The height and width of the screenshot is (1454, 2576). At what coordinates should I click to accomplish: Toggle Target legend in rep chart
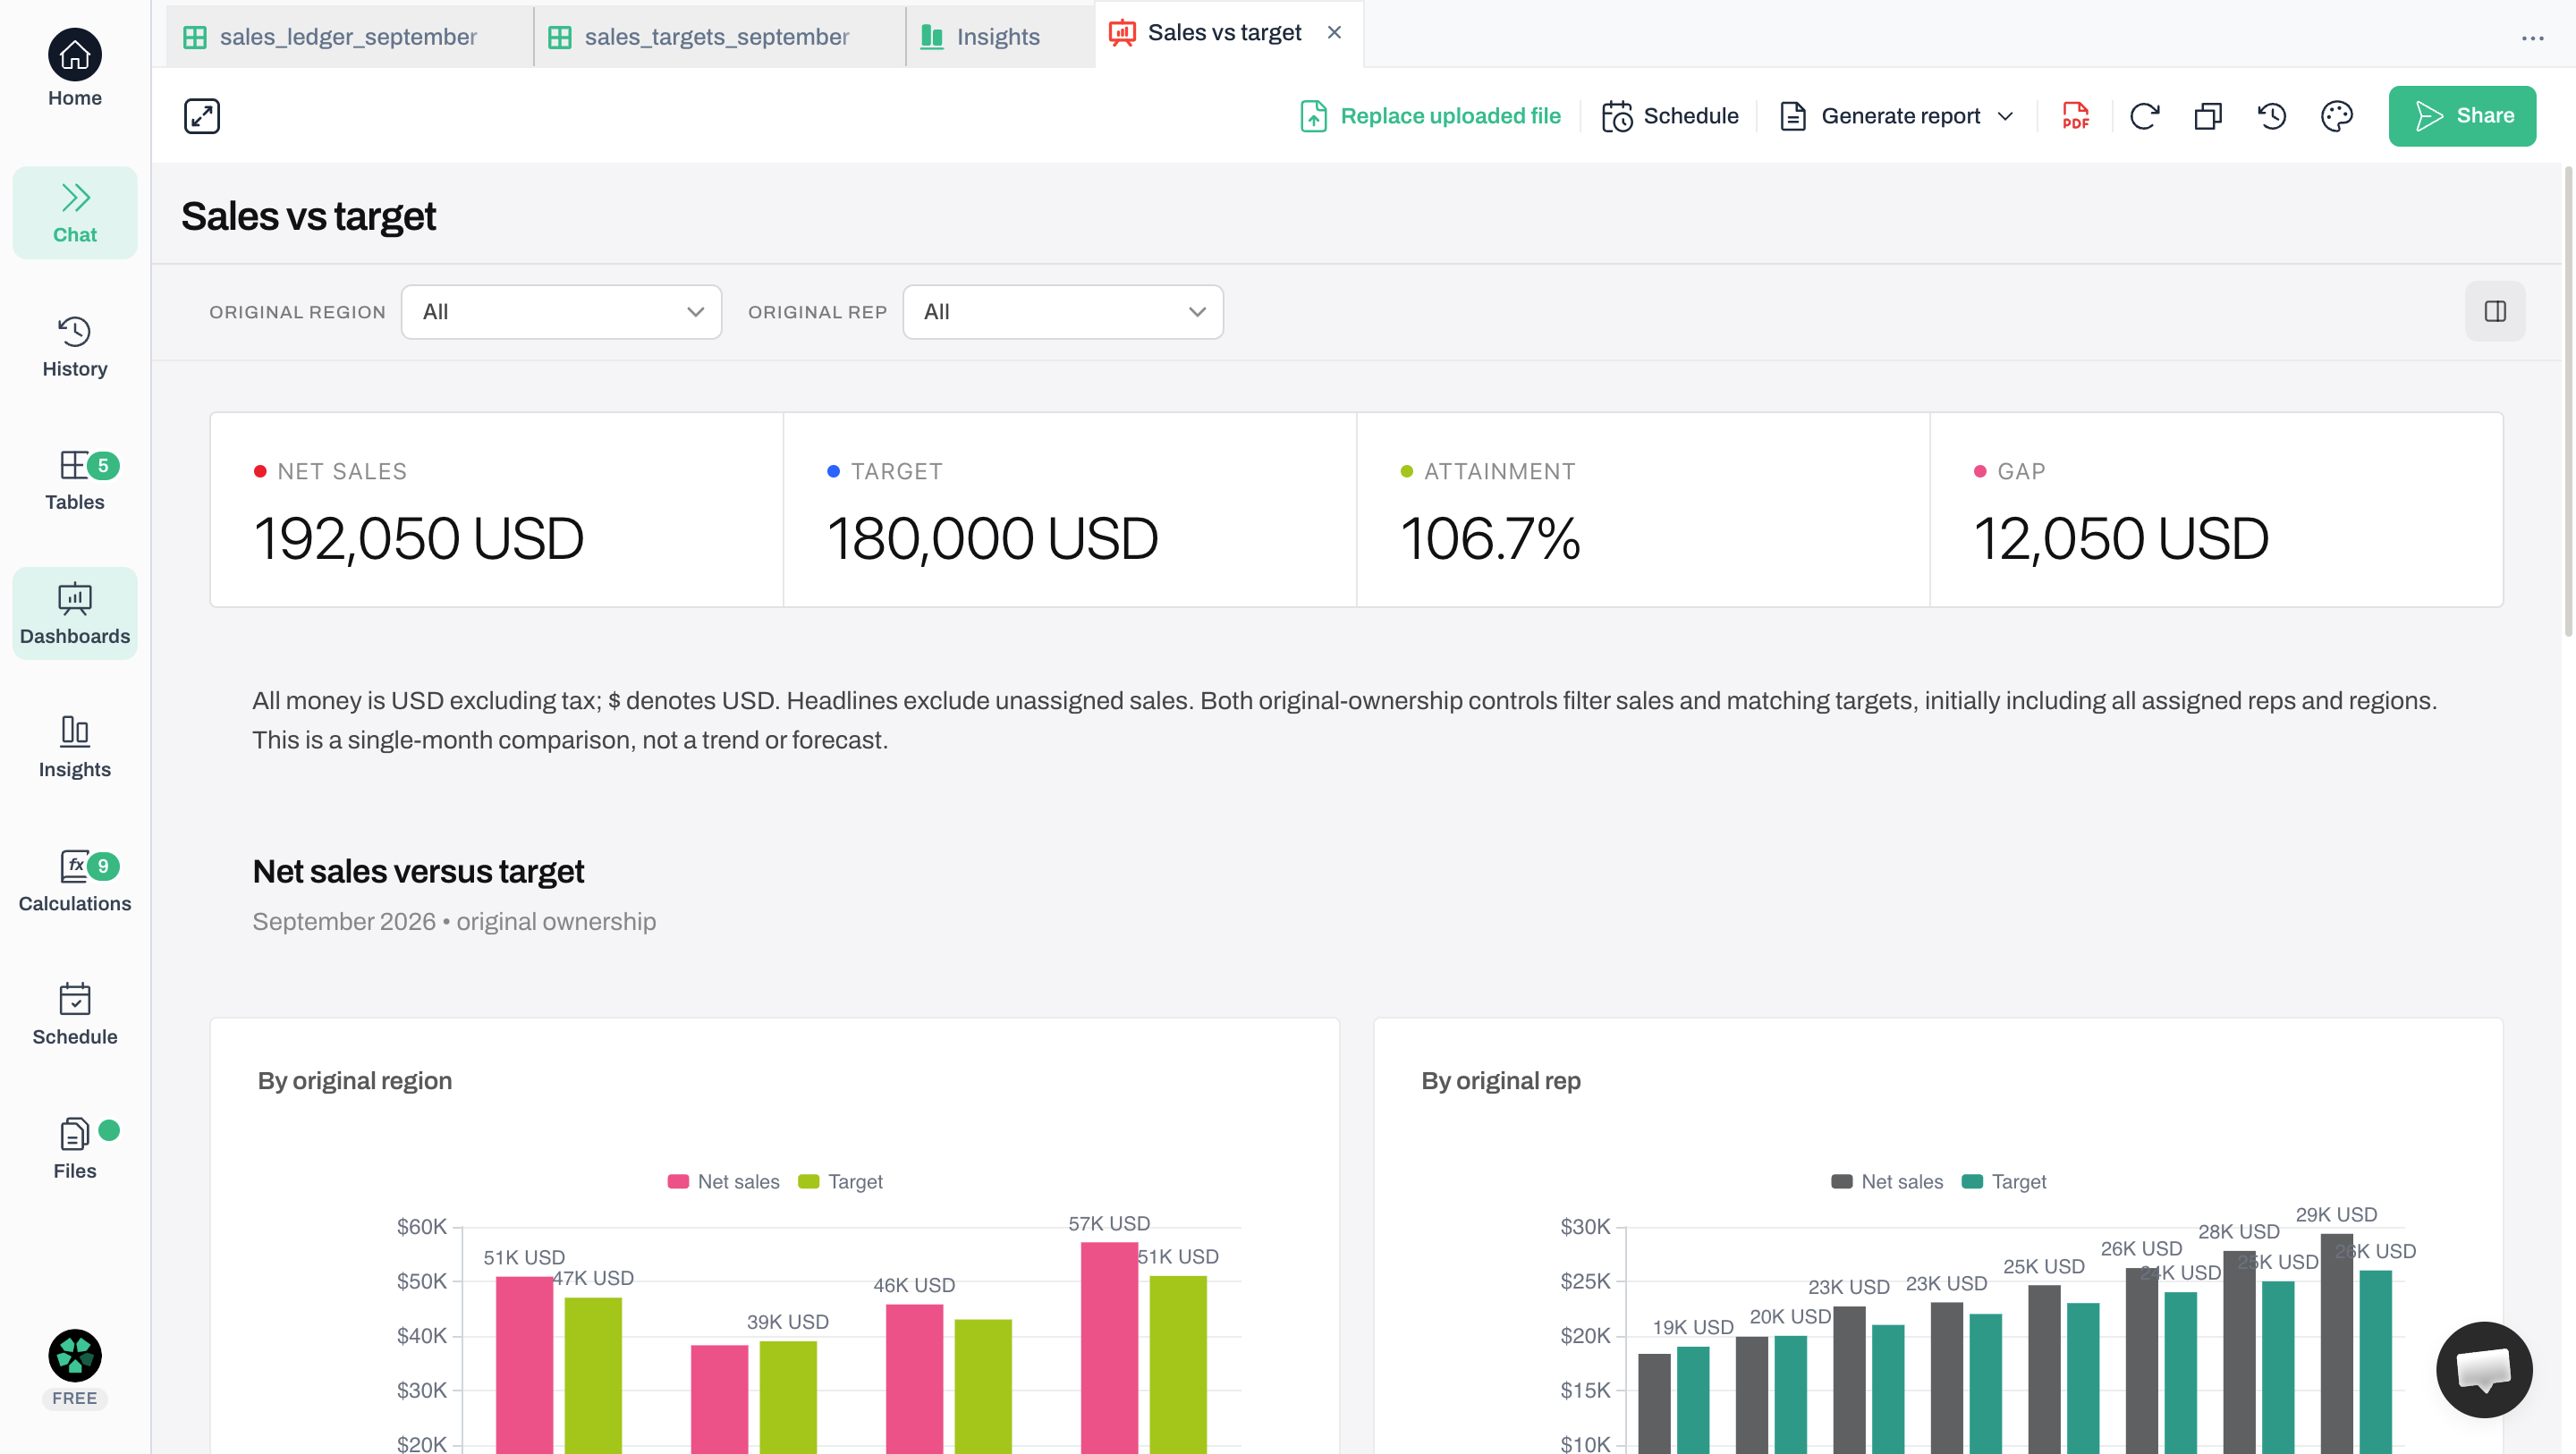2005,1182
